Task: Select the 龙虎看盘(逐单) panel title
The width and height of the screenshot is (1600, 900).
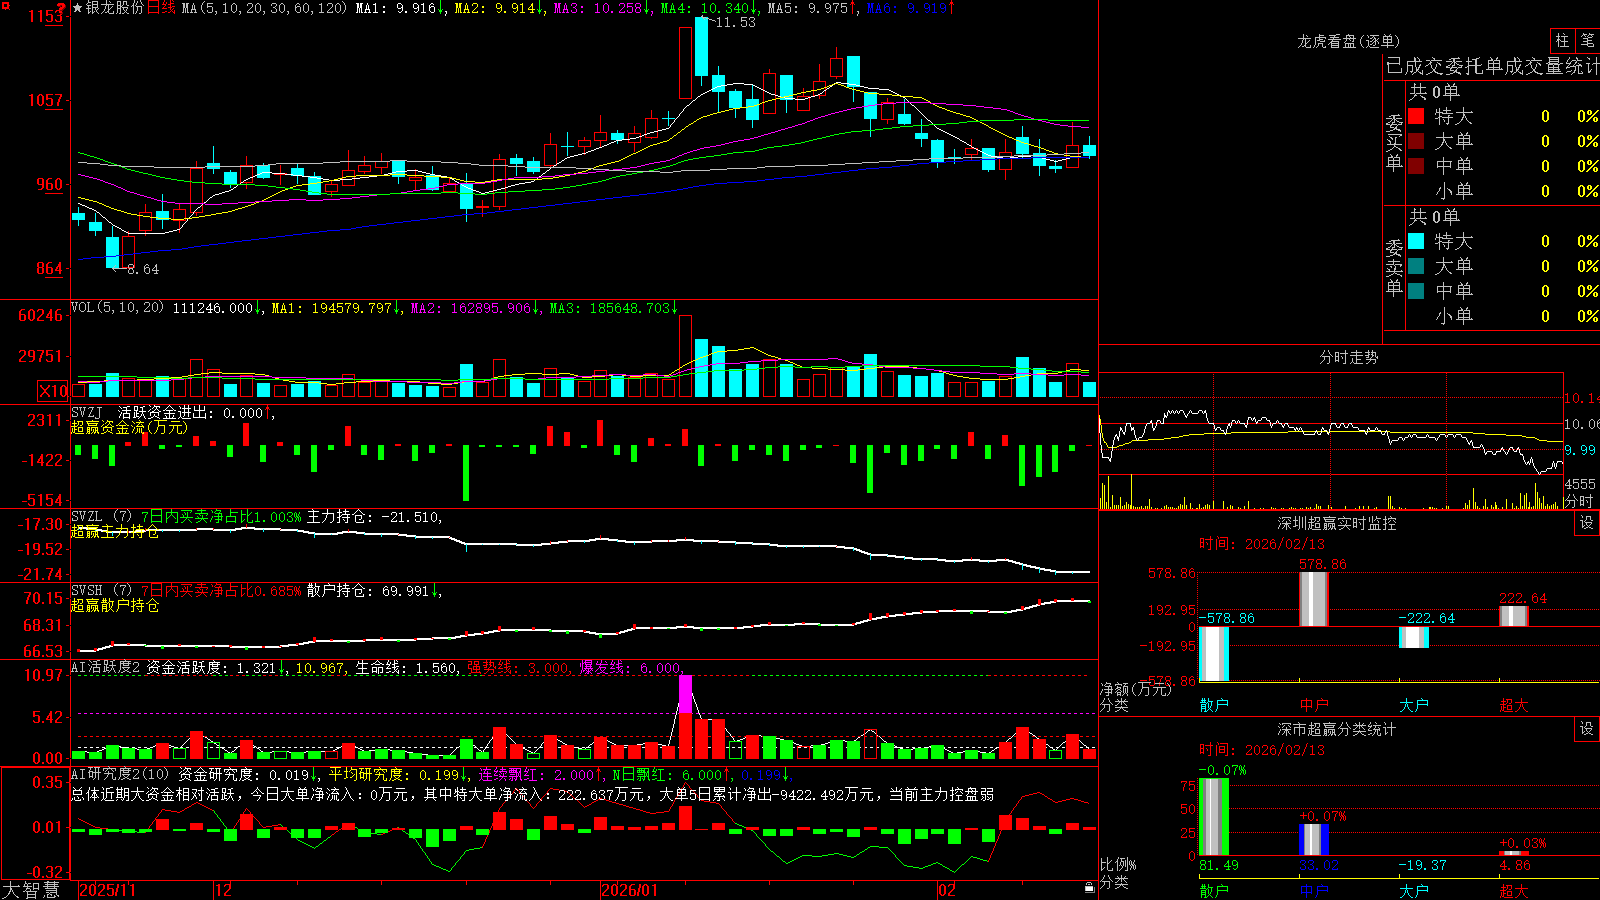Action: click(x=1348, y=41)
